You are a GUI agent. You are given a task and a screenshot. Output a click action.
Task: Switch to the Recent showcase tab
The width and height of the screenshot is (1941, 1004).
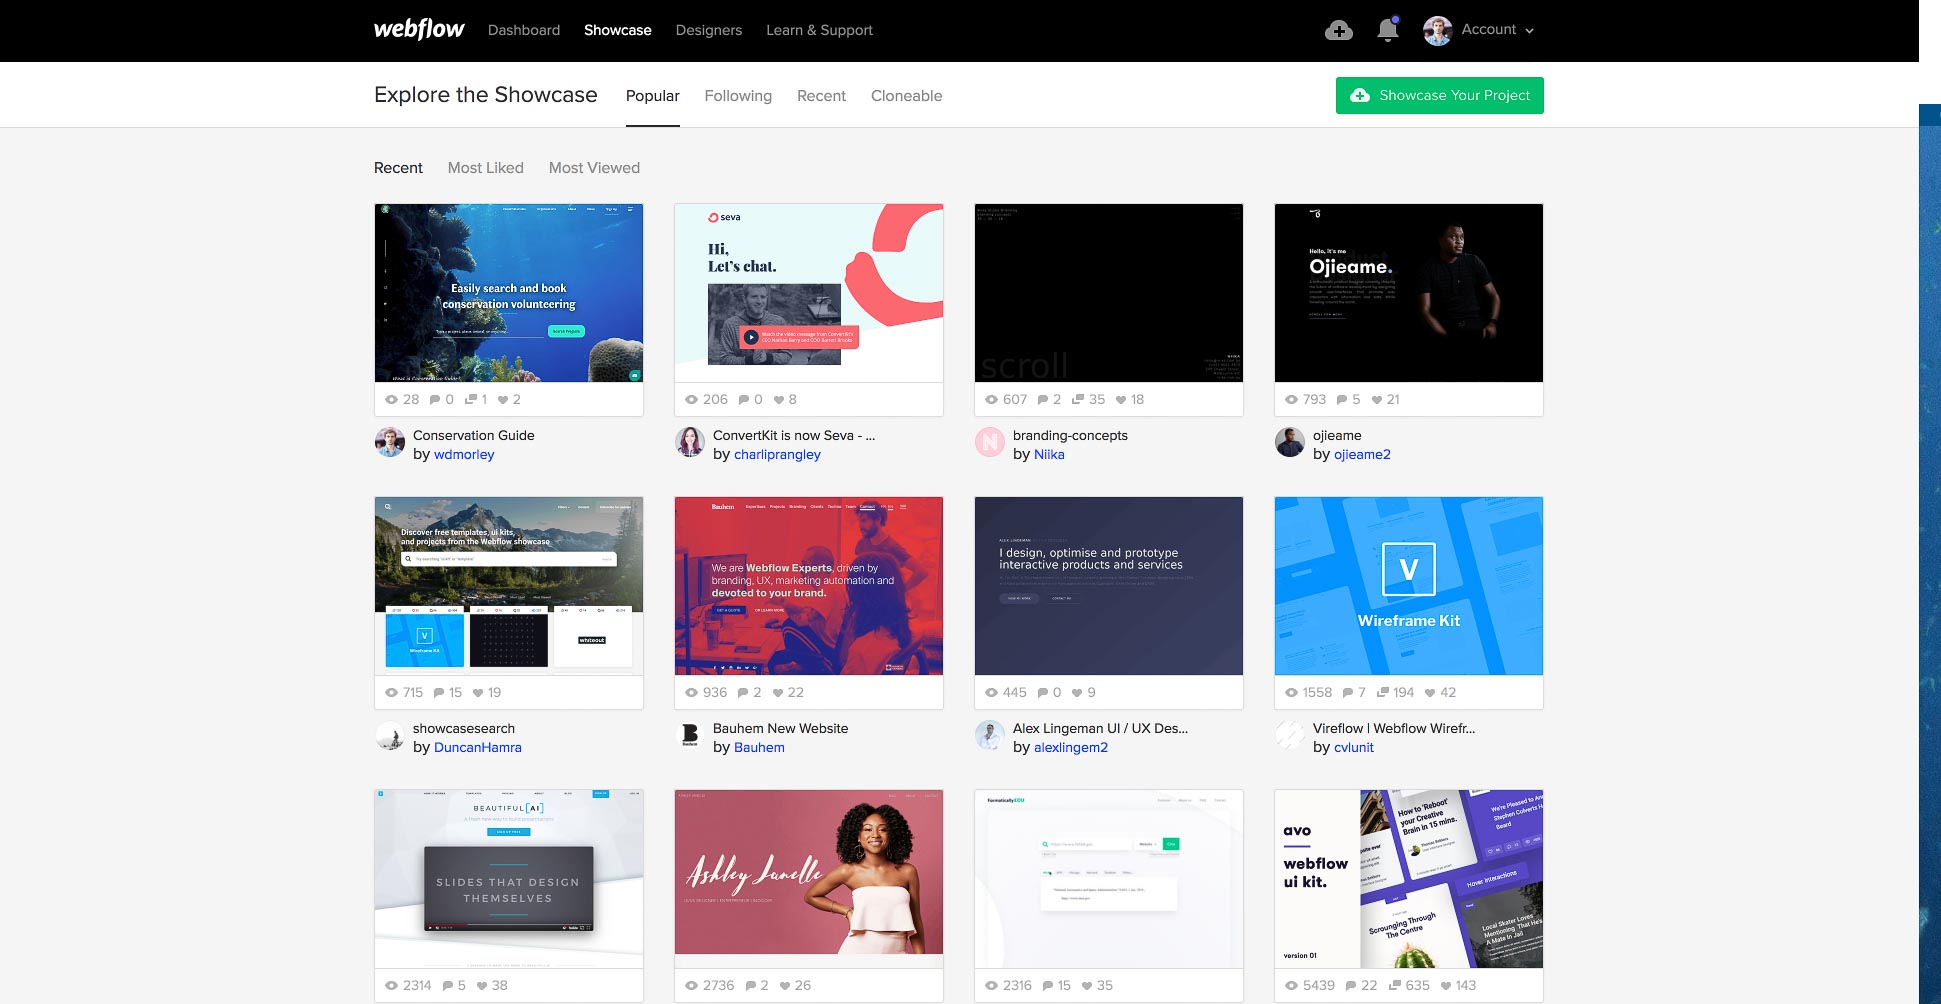pyautogui.click(x=821, y=96)
